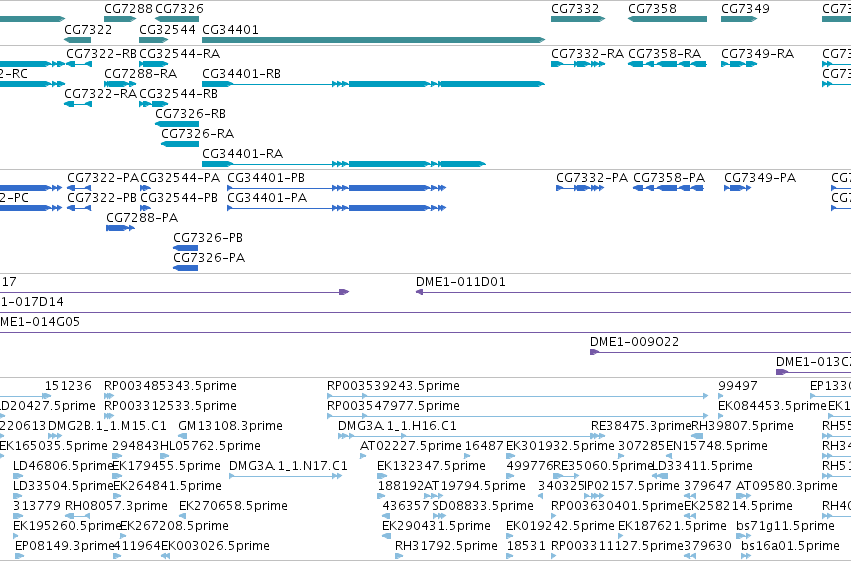Click transcript CG7326-RB

pos(177,124)
